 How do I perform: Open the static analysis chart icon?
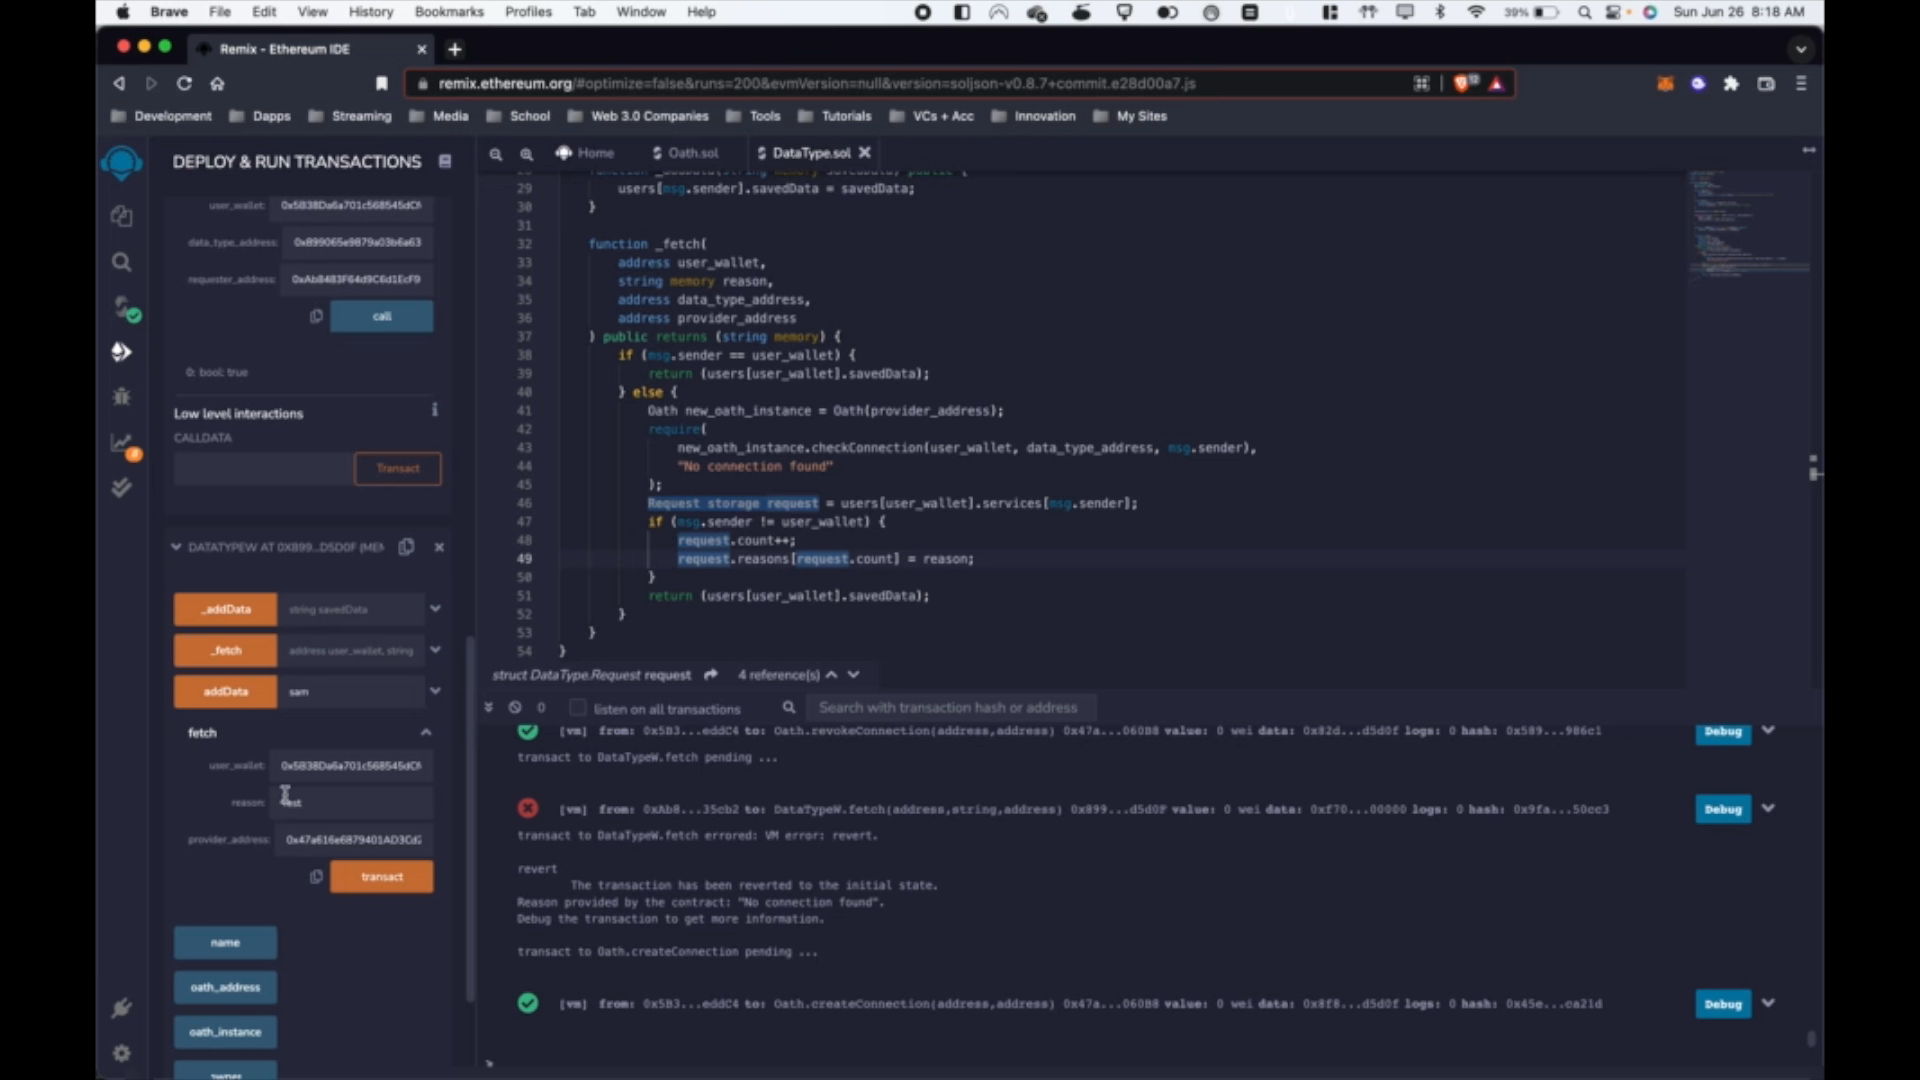coord(124,445)
